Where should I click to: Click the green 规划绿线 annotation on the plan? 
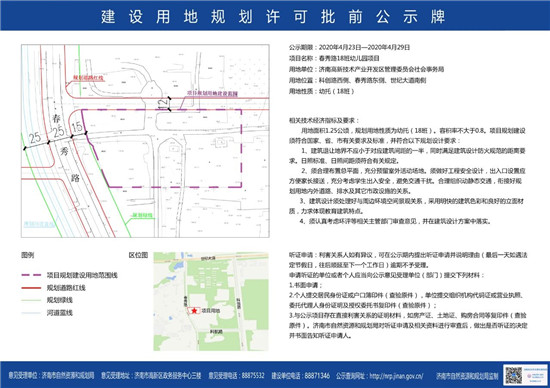click(143, 215)
